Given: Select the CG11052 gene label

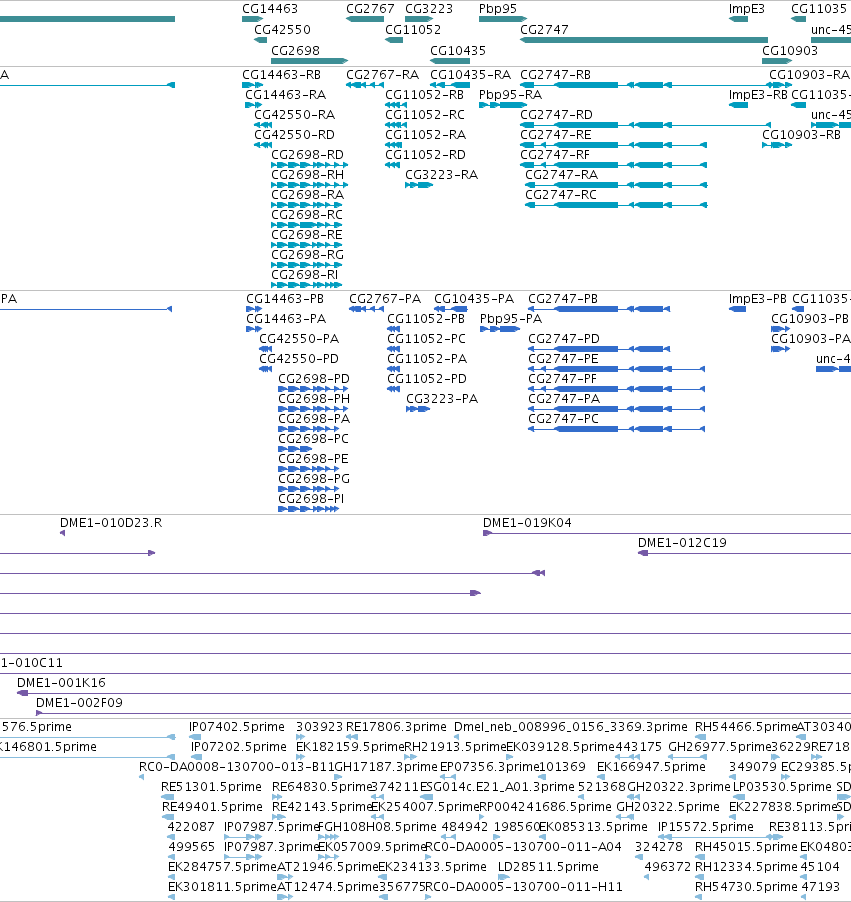Looking at the screenshot, I should click(413, 29).
